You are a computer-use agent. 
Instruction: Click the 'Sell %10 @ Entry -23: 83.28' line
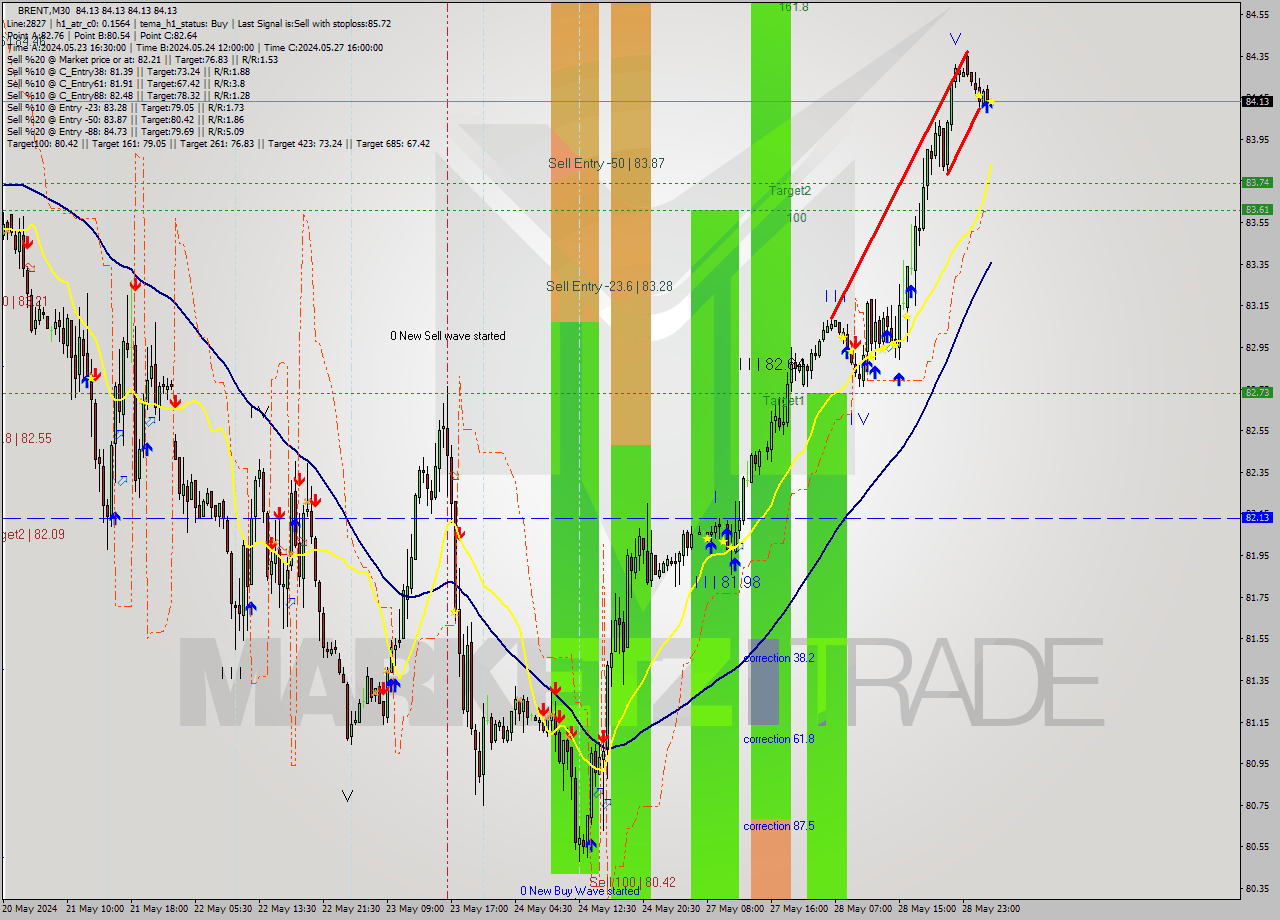(x=125, y=107)
